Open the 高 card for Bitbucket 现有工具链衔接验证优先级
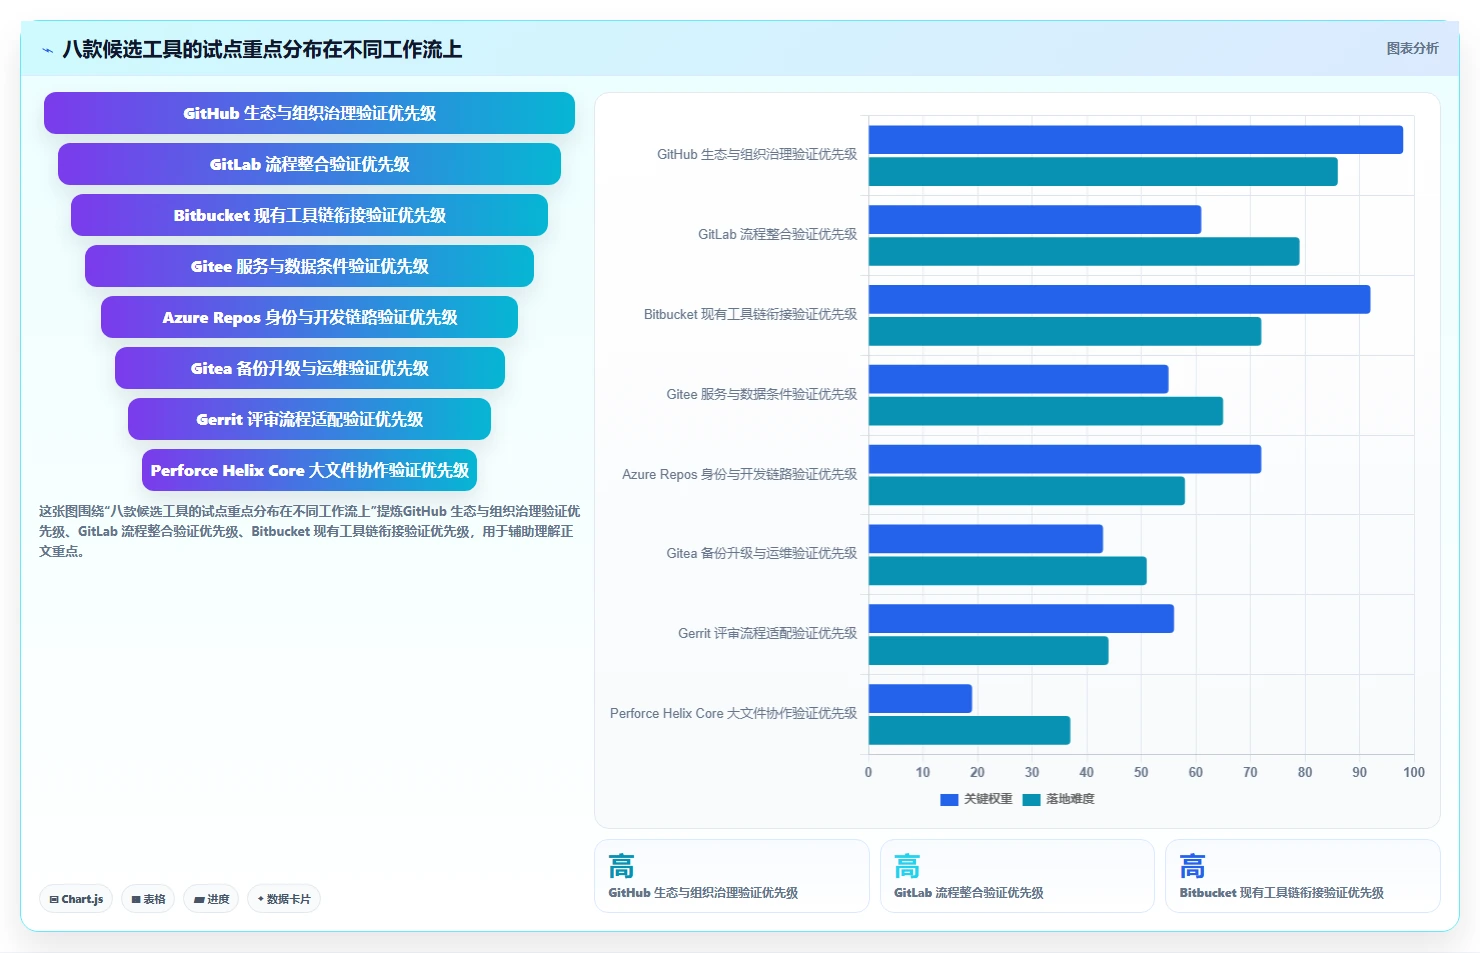Viewport: 1480px width, 953px height. point(1303,876)
